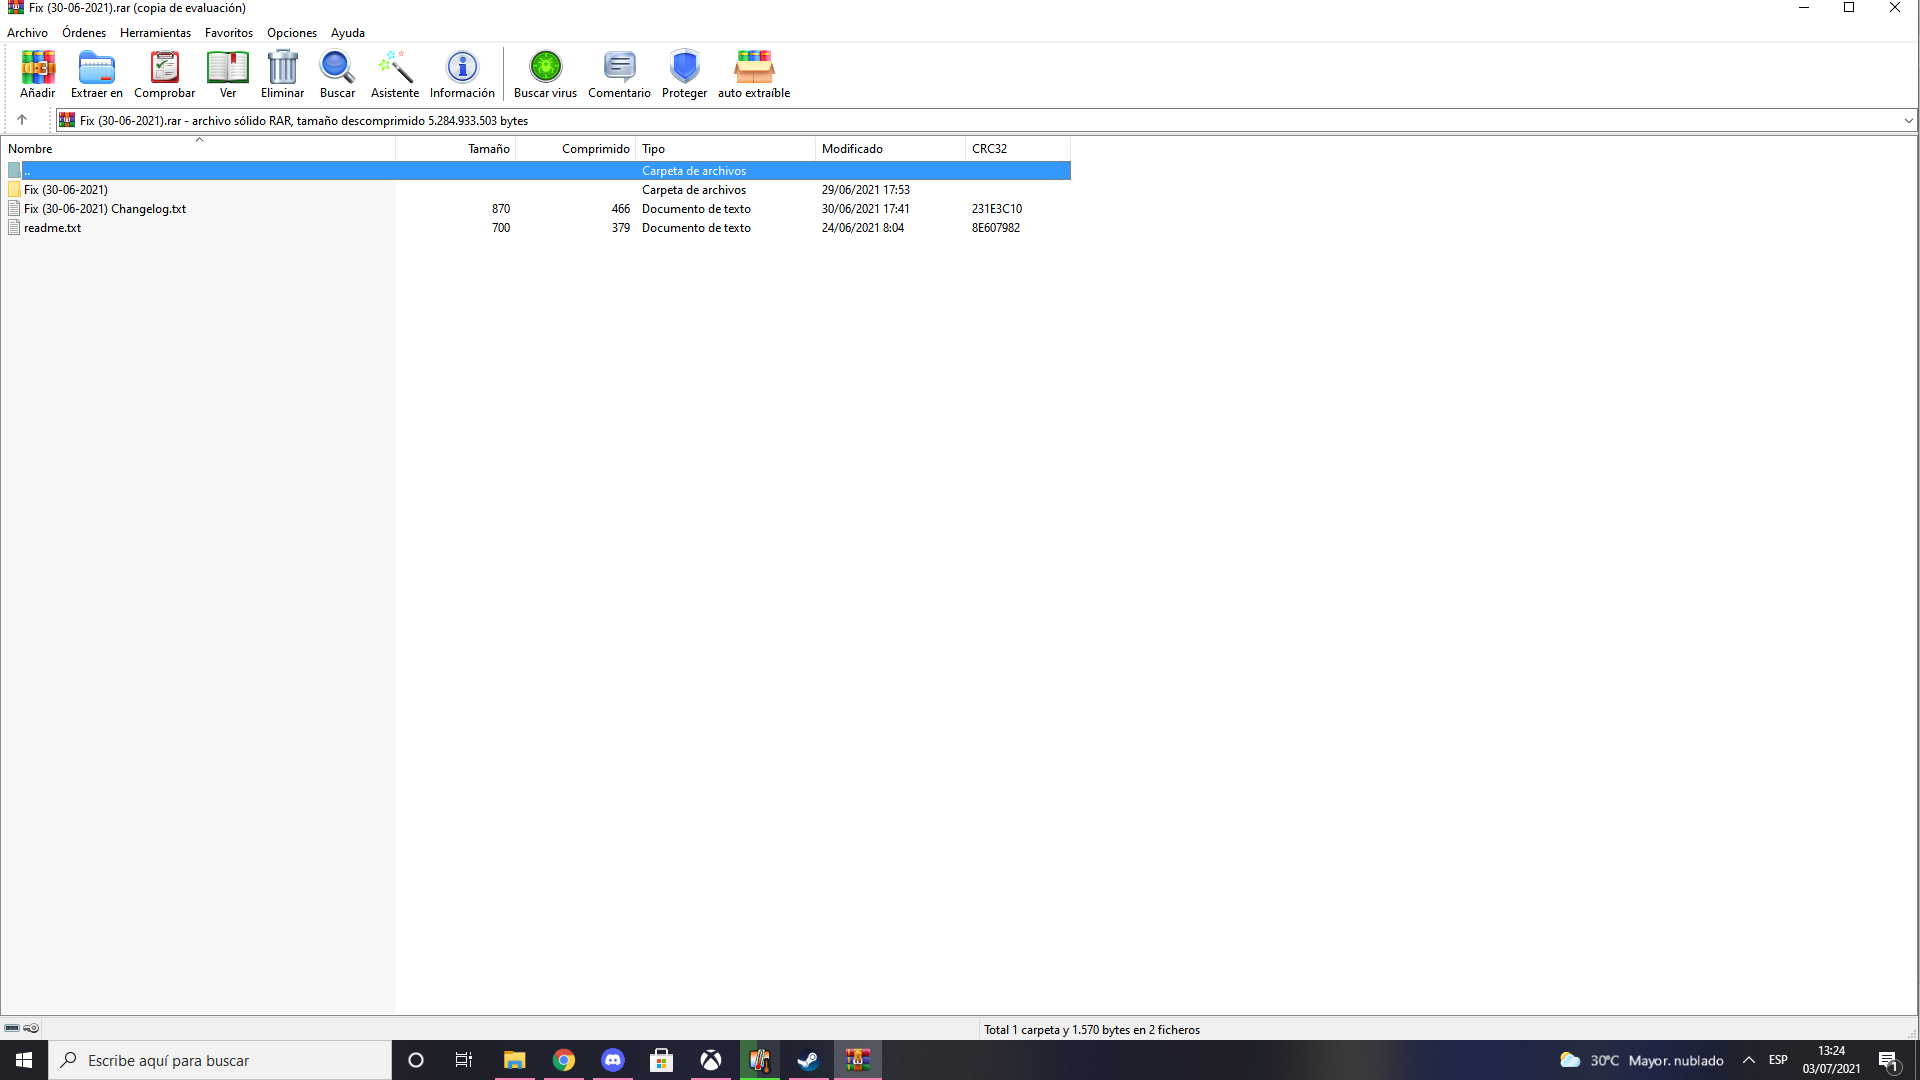Select readme.txt in file list
The height and width of the screenshot is (1080, 1920).
click(52, 228)
